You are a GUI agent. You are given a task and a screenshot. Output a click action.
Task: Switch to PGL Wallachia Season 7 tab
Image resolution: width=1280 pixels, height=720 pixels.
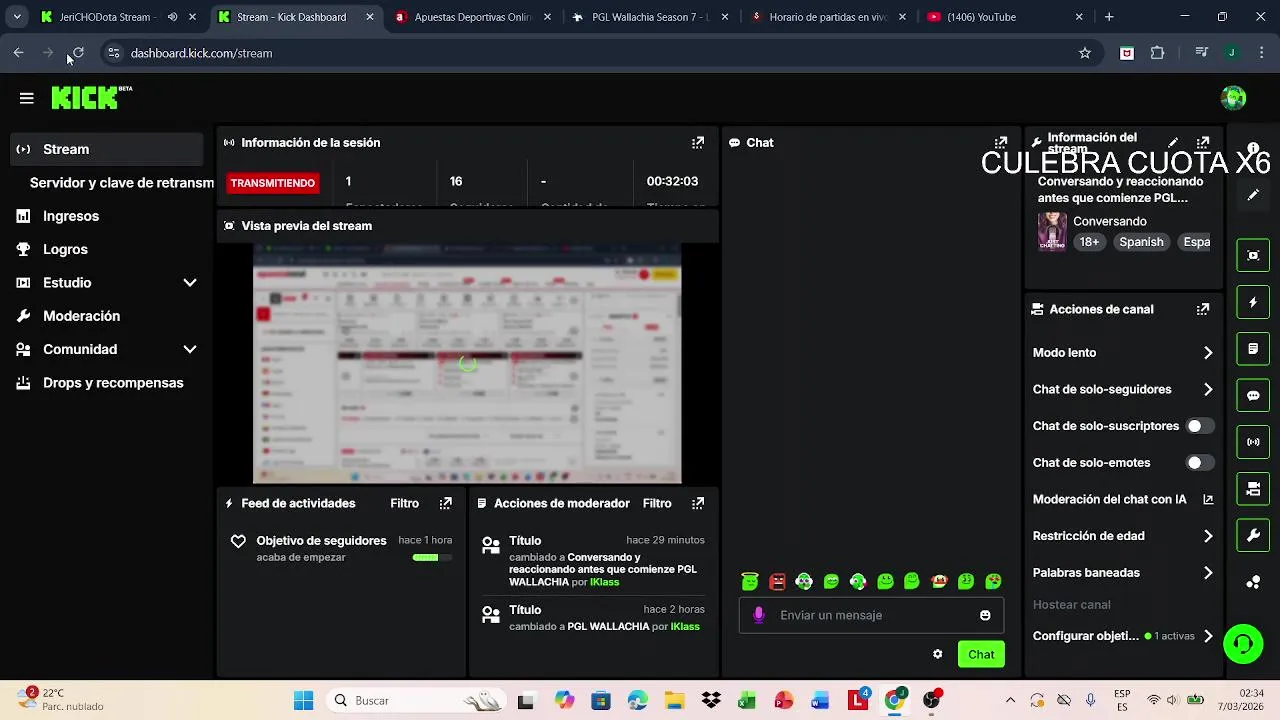click(650, 17)
